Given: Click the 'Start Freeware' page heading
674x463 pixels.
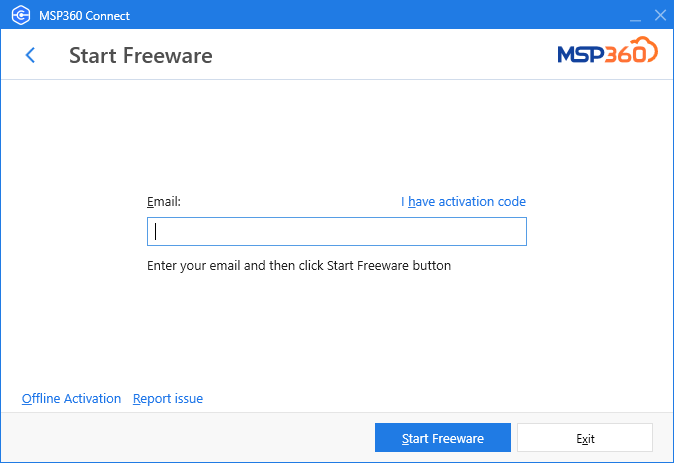Looking at the screenshot, I should pyautogui.click(x=141, y=55).
